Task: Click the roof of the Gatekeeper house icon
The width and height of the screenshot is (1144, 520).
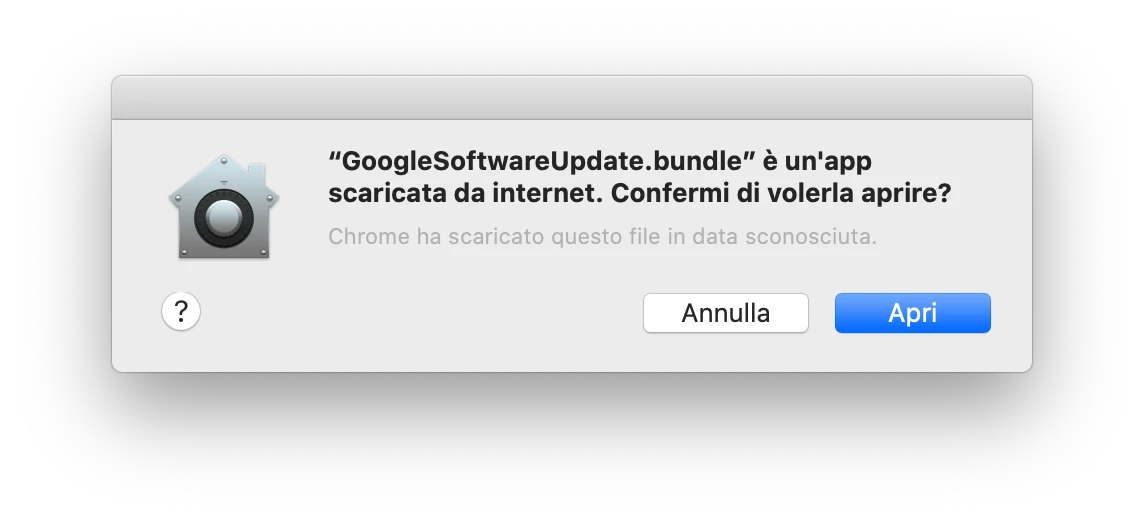Action: tap(224, 174)
